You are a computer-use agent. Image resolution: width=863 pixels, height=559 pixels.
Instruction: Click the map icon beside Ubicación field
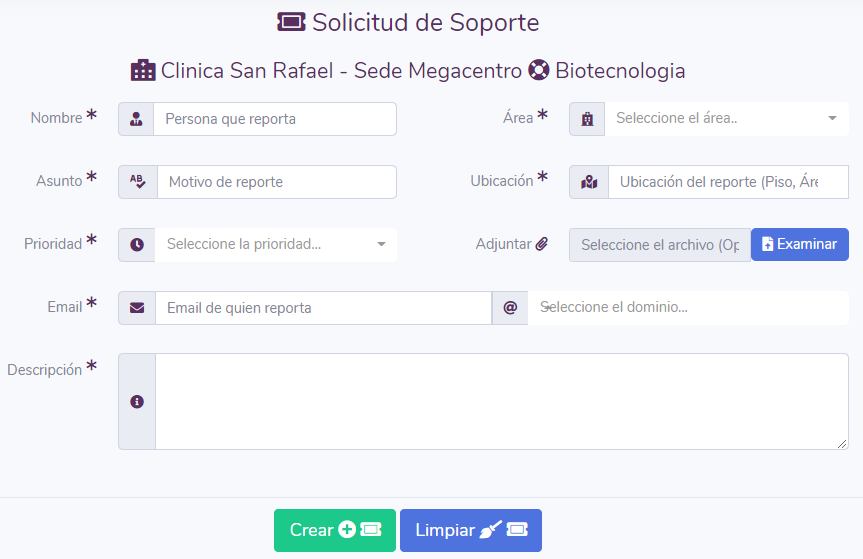coord(589,182)
